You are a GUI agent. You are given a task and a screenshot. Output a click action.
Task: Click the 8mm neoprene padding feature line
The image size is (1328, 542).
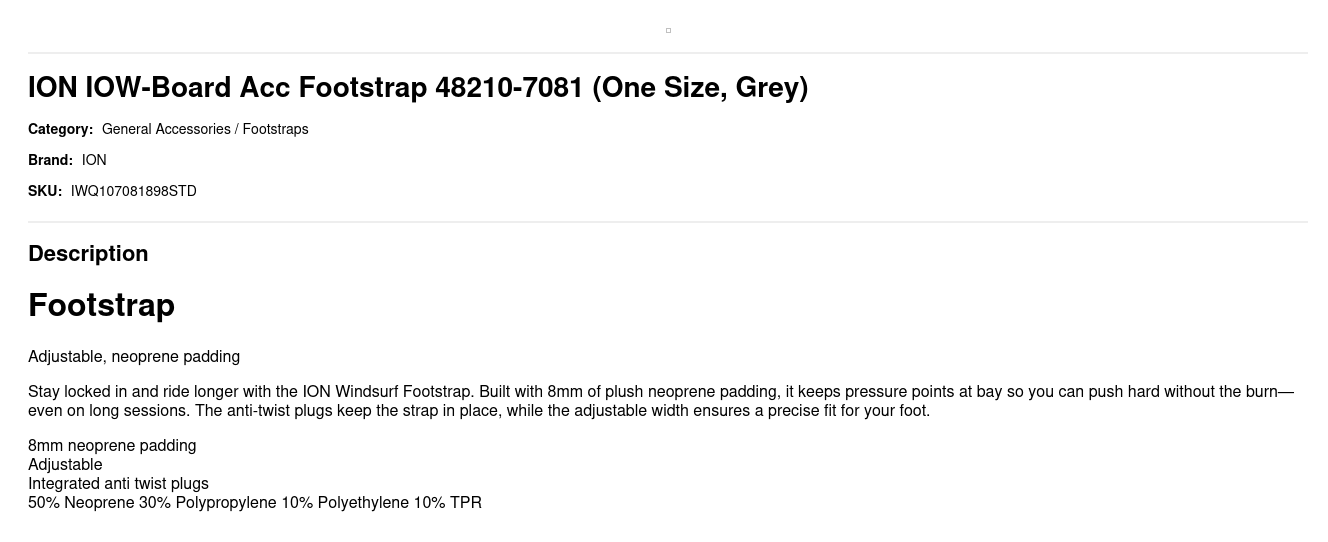click(112, 446)
